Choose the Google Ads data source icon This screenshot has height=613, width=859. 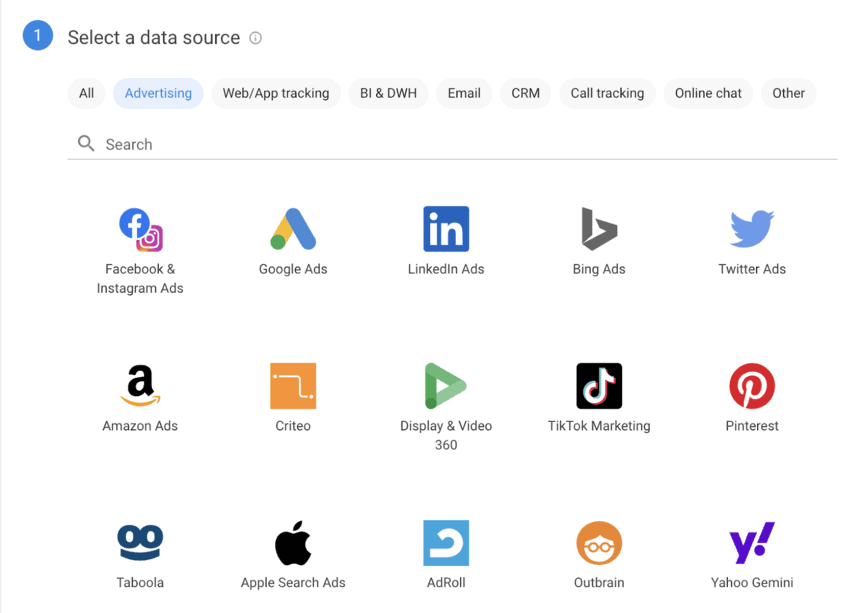click(293, 230)
